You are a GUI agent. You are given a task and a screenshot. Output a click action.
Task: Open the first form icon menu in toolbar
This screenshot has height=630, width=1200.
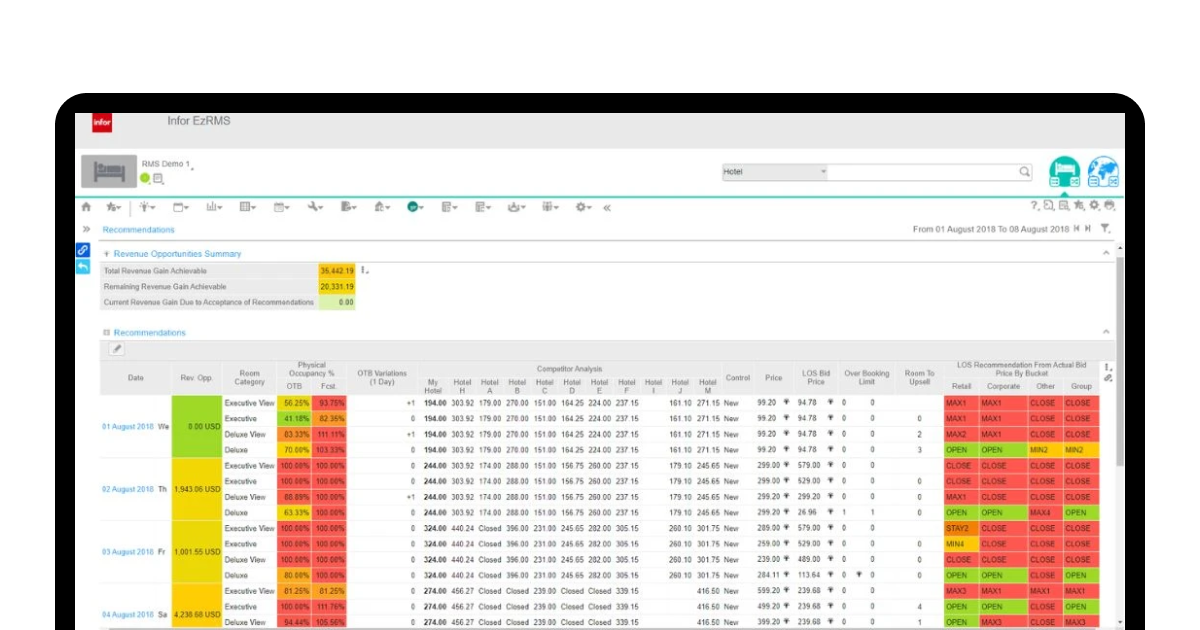[x=449, y=207]
